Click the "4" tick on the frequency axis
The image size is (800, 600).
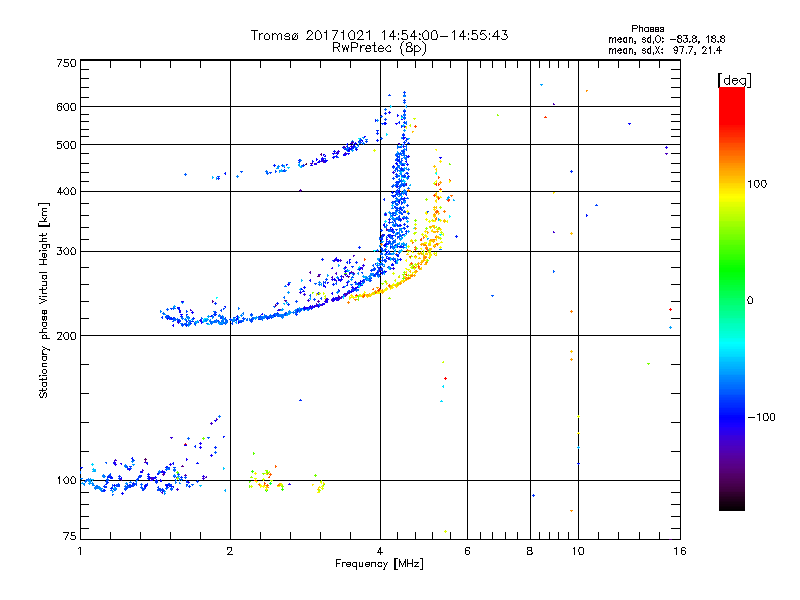[380, 551]
